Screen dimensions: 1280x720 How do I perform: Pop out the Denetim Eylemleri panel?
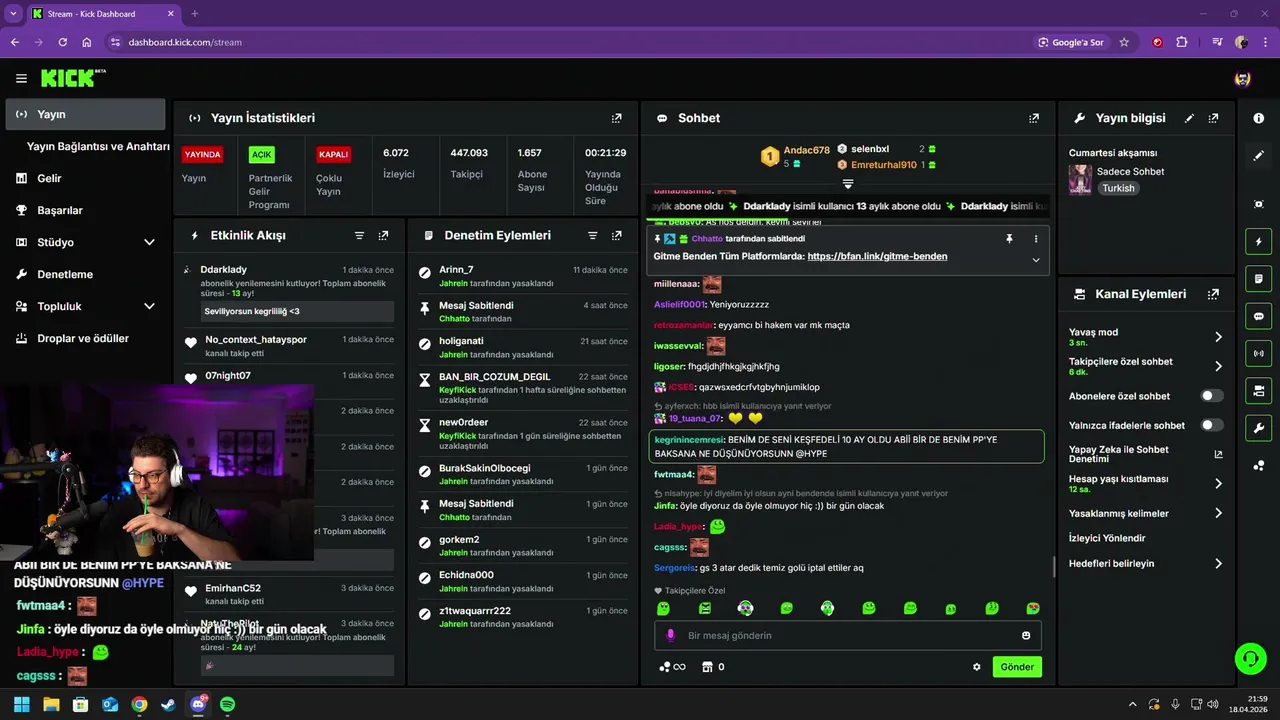617,236
